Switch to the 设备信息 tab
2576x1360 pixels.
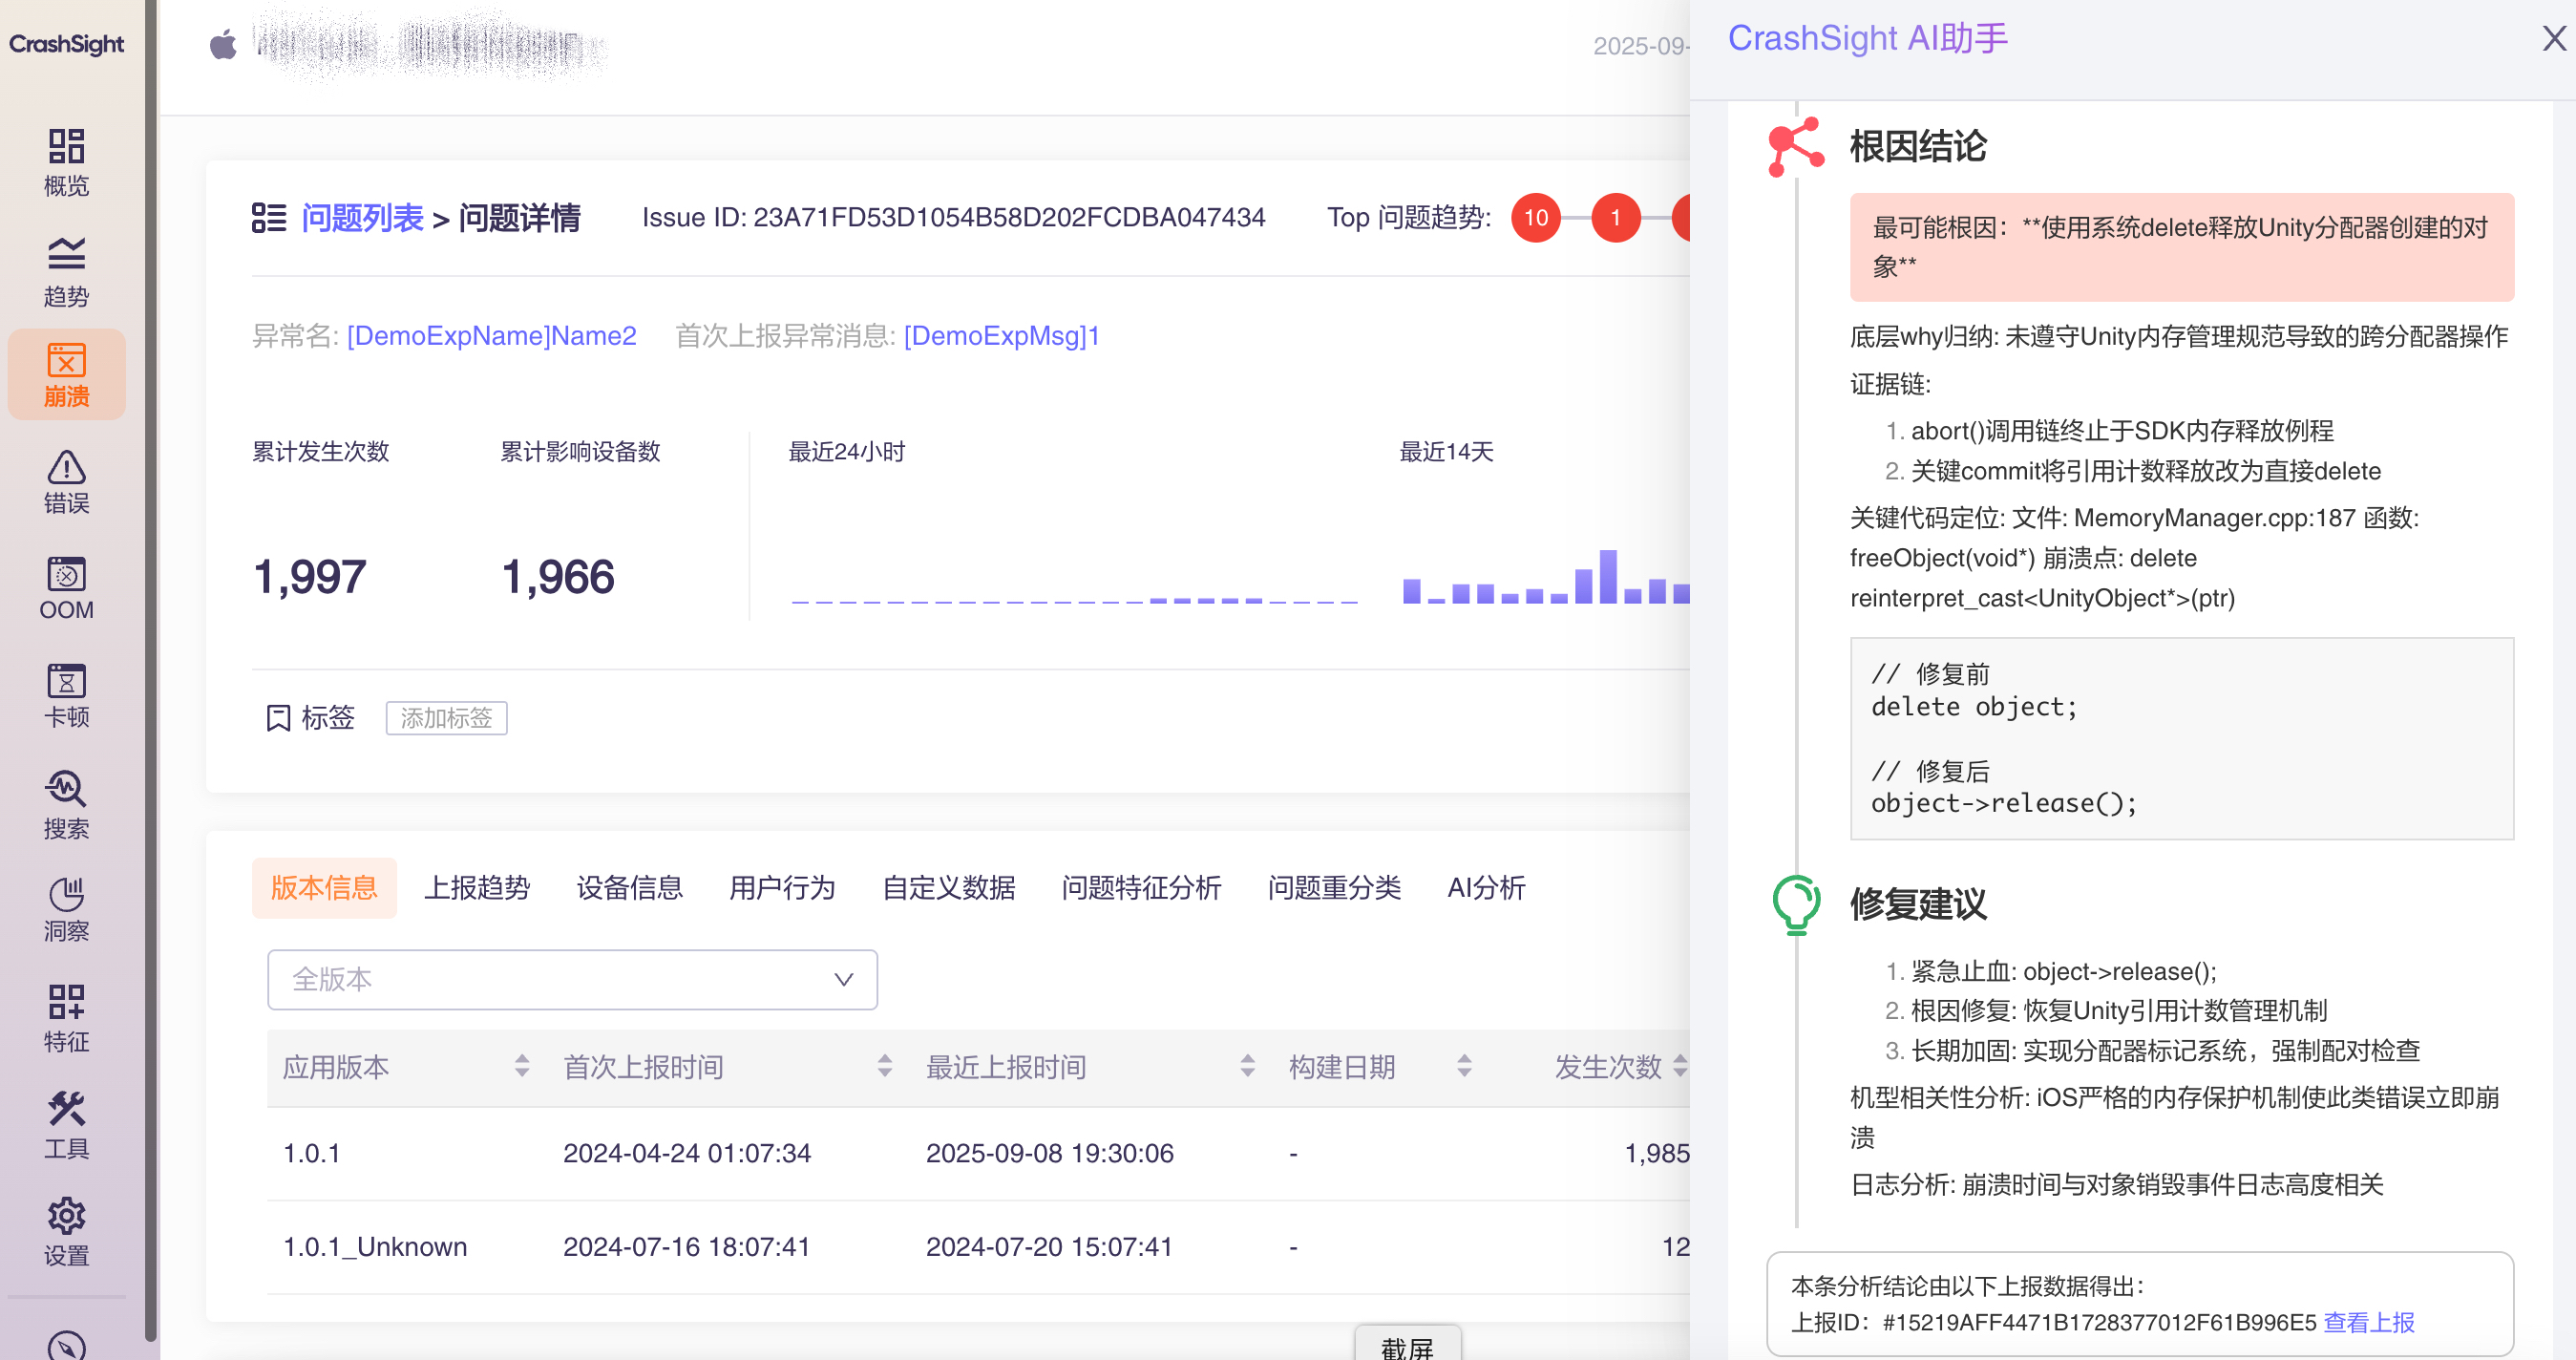[x=630, y=887]
